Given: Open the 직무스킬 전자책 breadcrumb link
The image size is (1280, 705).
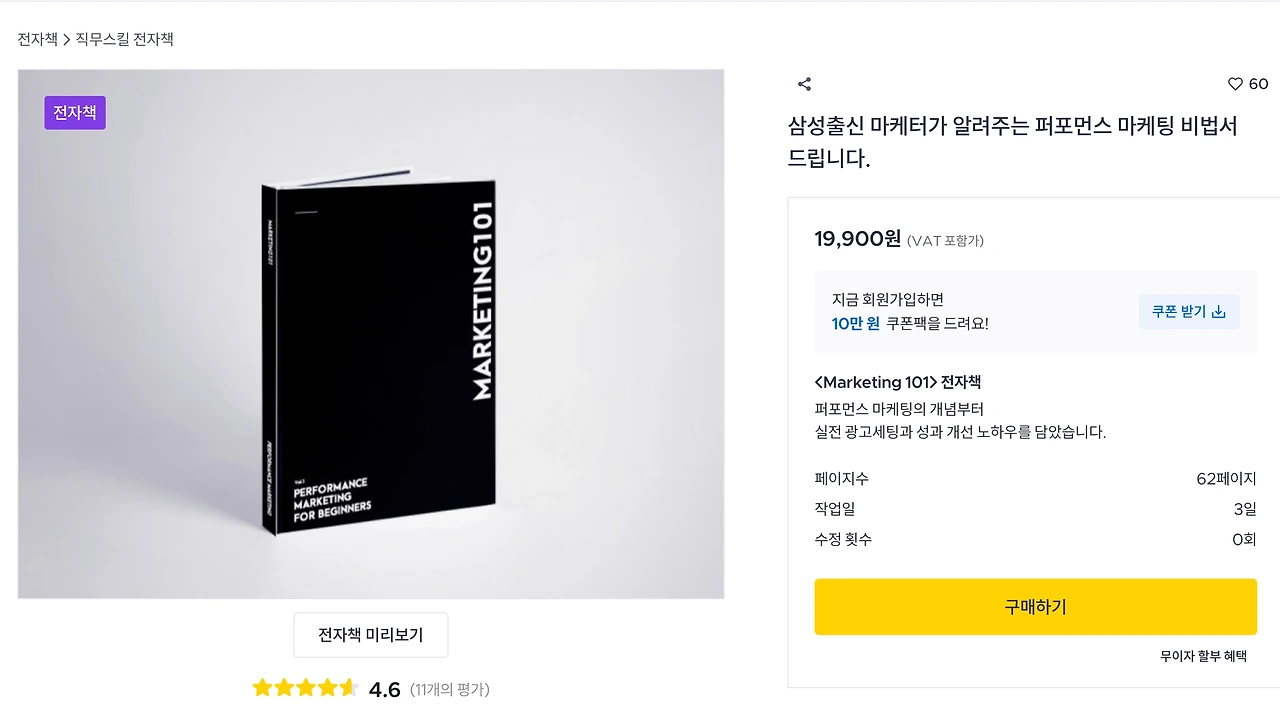Looking at the screenshot, I should 125,39.
